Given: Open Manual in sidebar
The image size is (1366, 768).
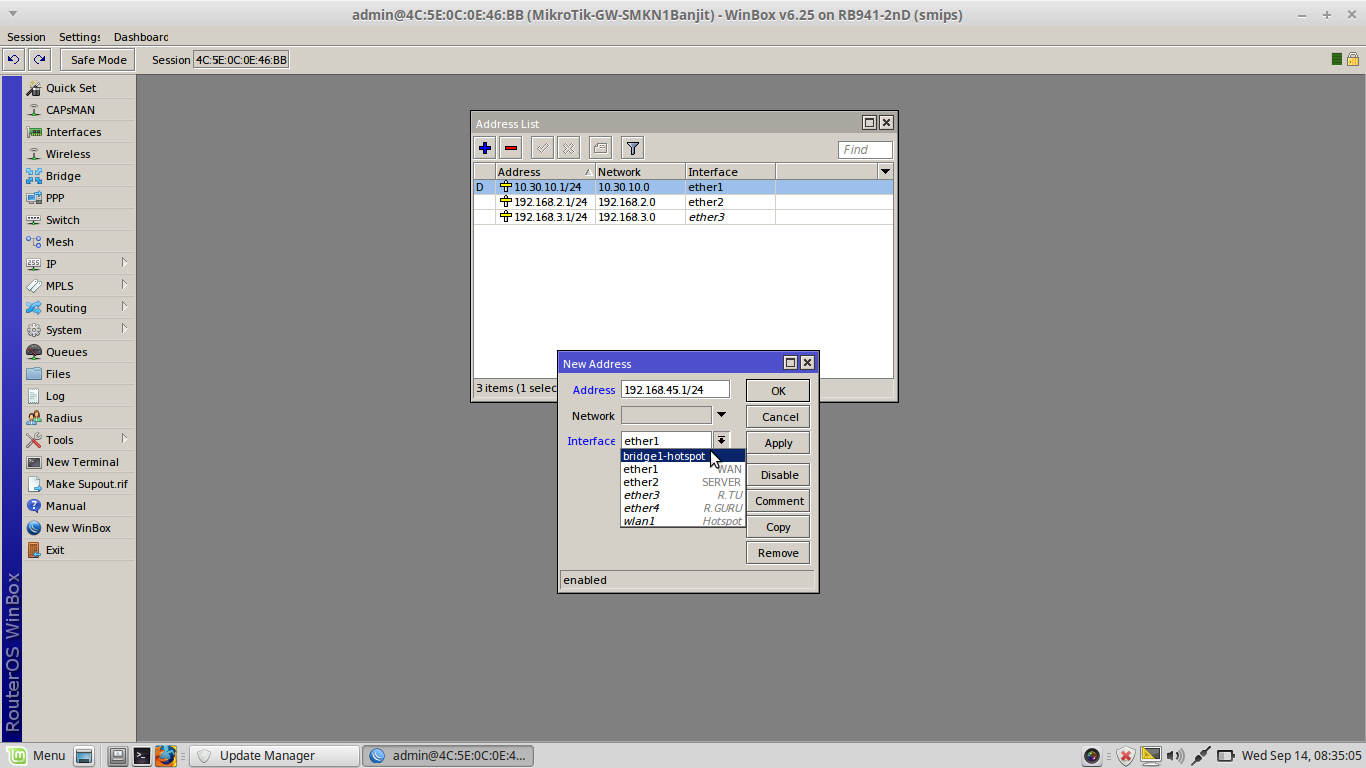Looking at the screenshot, I should pos(79,506).
